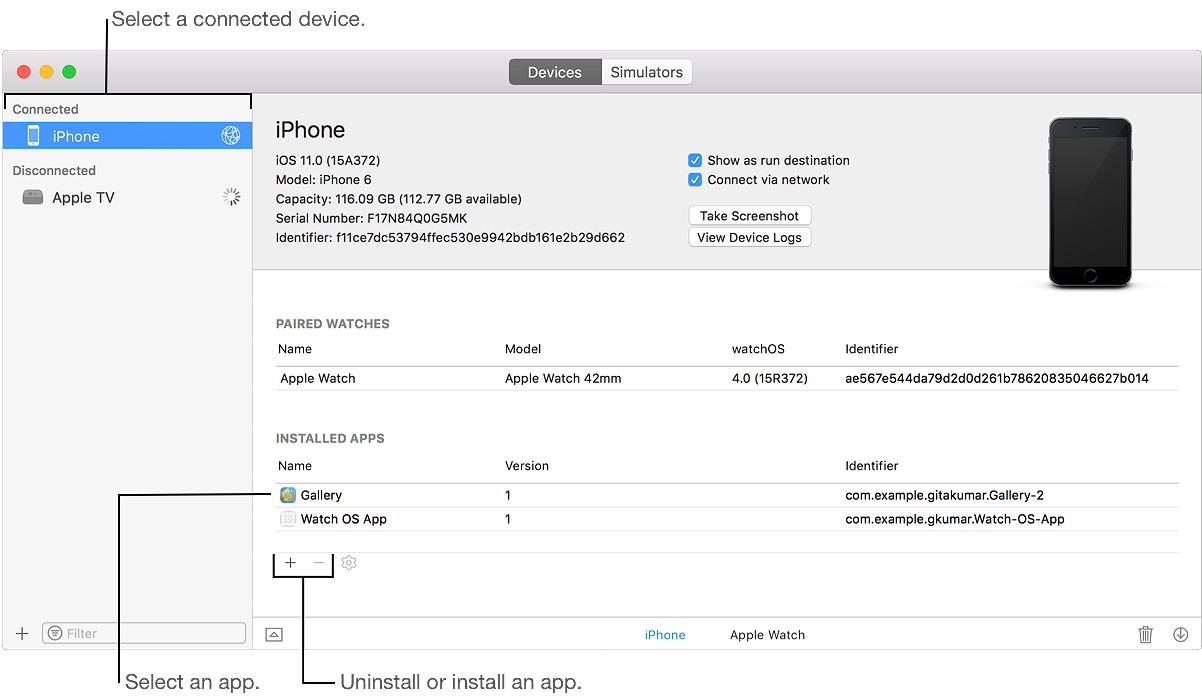The height and width of the screenshot is (700, 1202).
Task: Switch to the Simulators tab
Action: (647, 72)
